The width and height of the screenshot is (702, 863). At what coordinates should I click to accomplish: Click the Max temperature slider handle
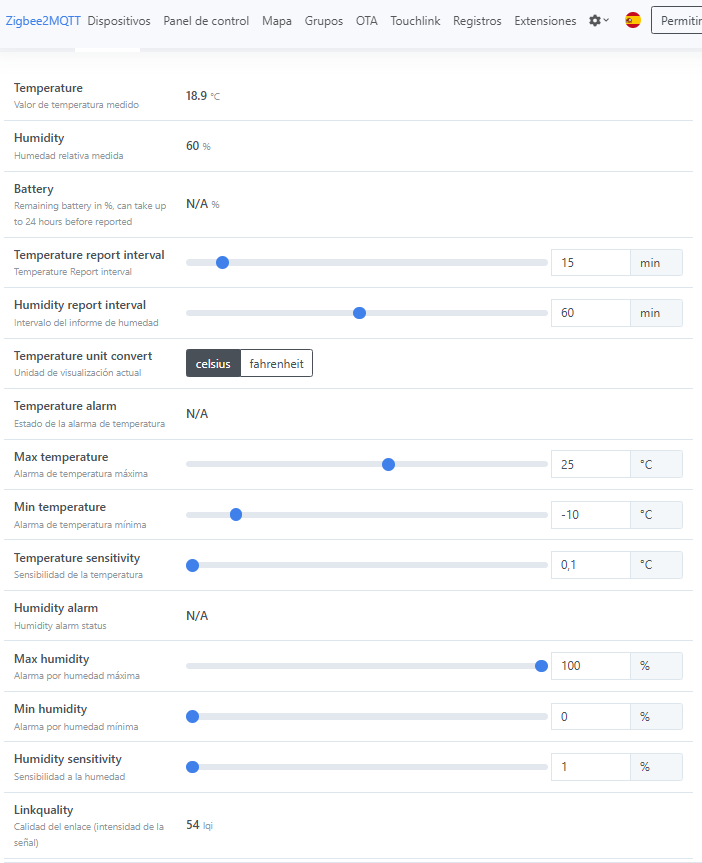389,464
